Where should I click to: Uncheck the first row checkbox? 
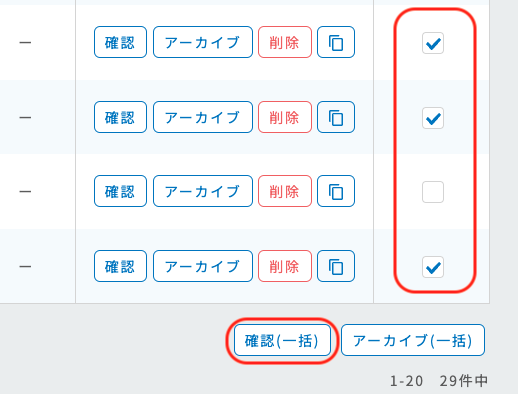coord(433,43)
